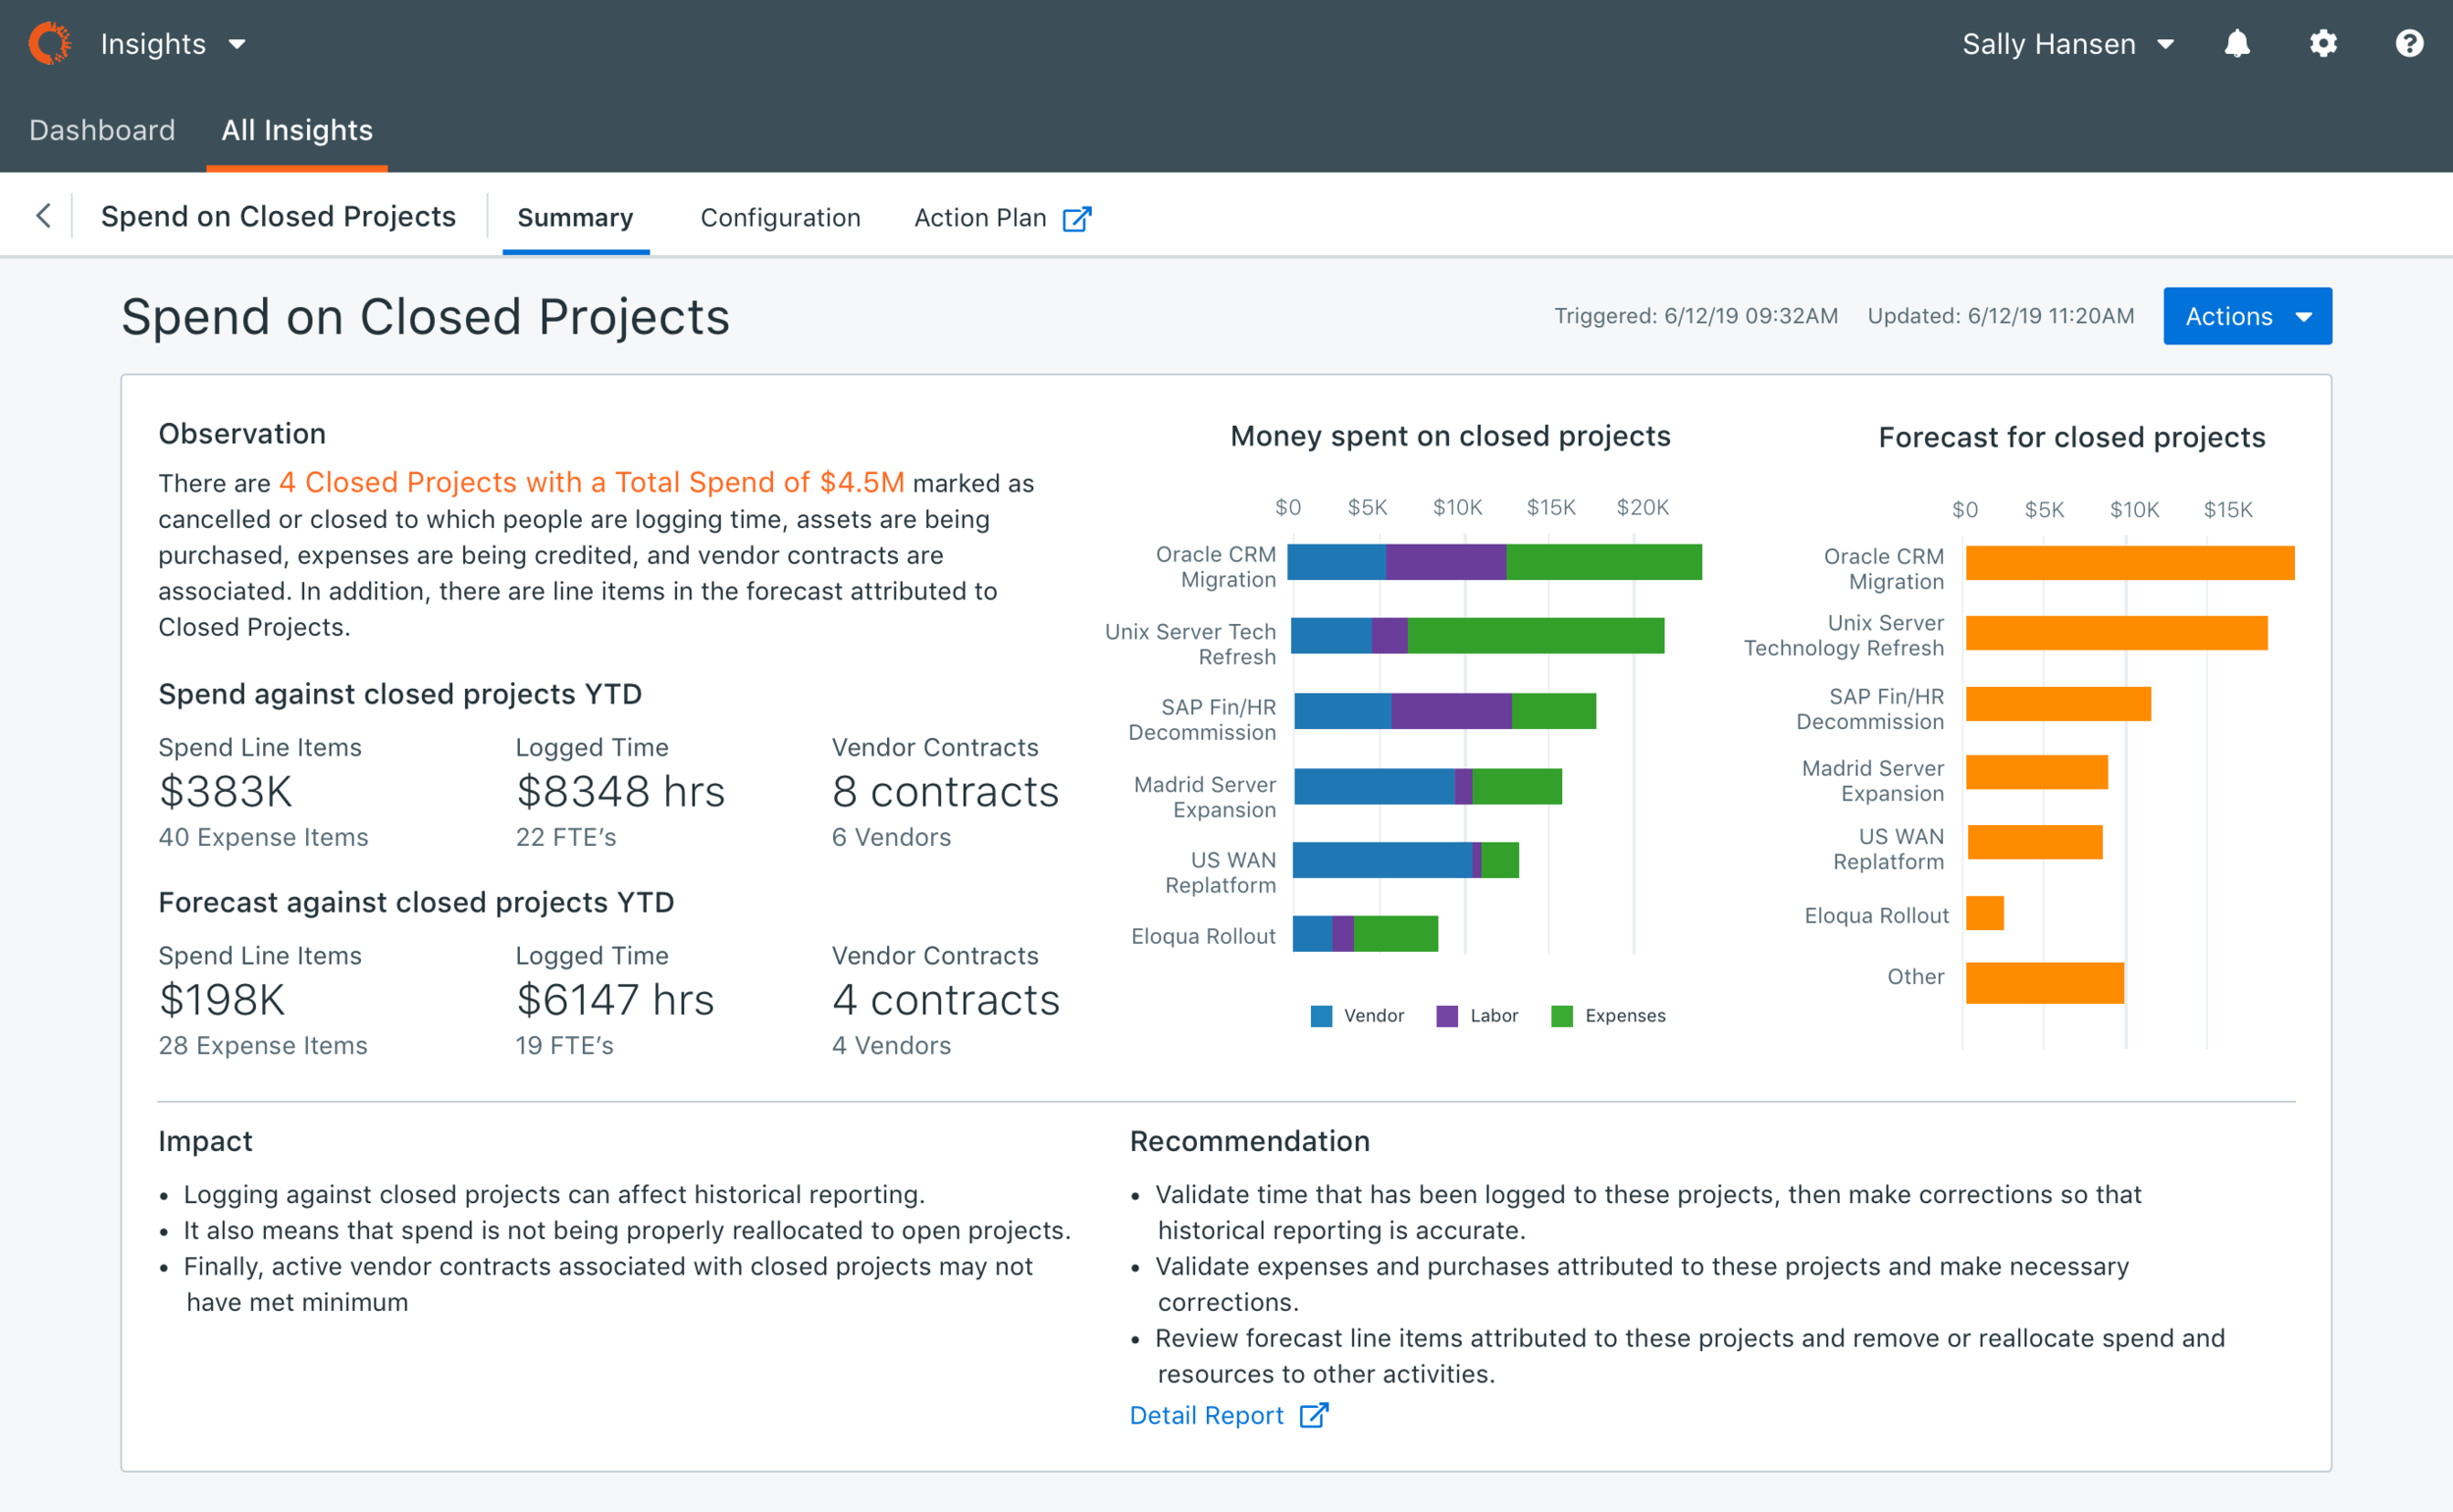The image size is (2453, 1512).
Task: Expand the Actions dropdown button
Action: pos(2246,316)
